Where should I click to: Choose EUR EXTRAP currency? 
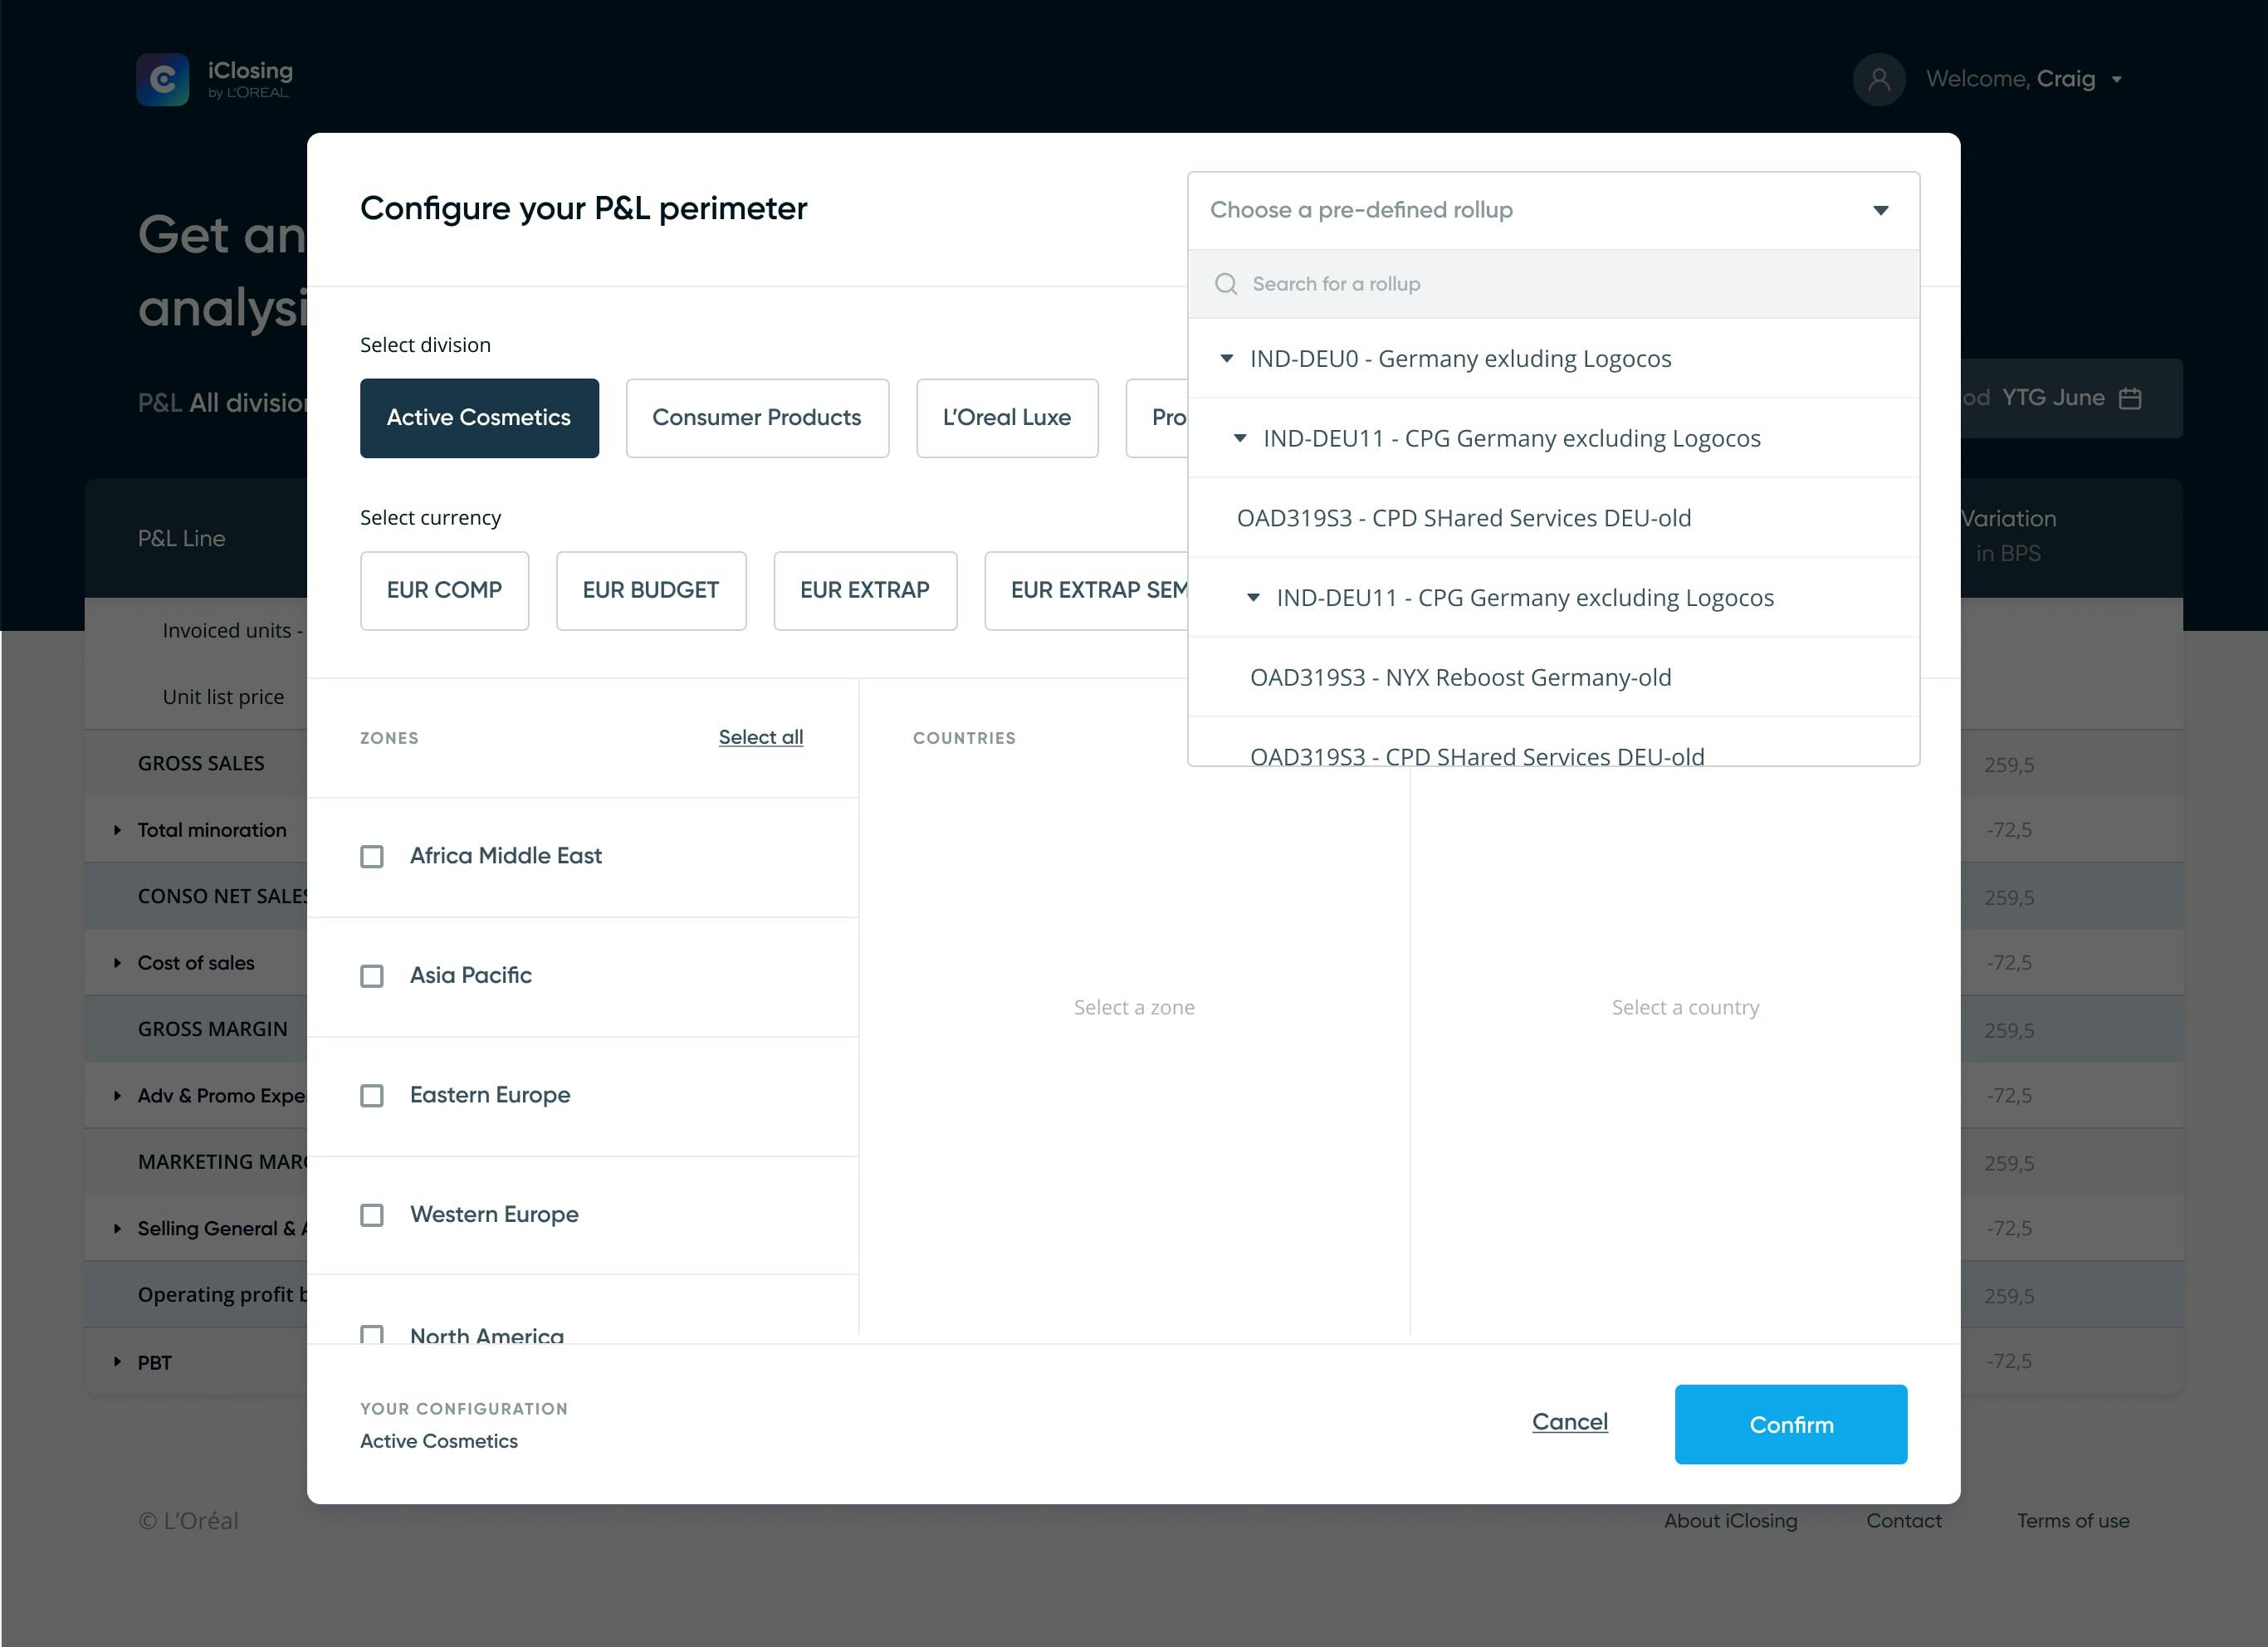pos(865,591)
